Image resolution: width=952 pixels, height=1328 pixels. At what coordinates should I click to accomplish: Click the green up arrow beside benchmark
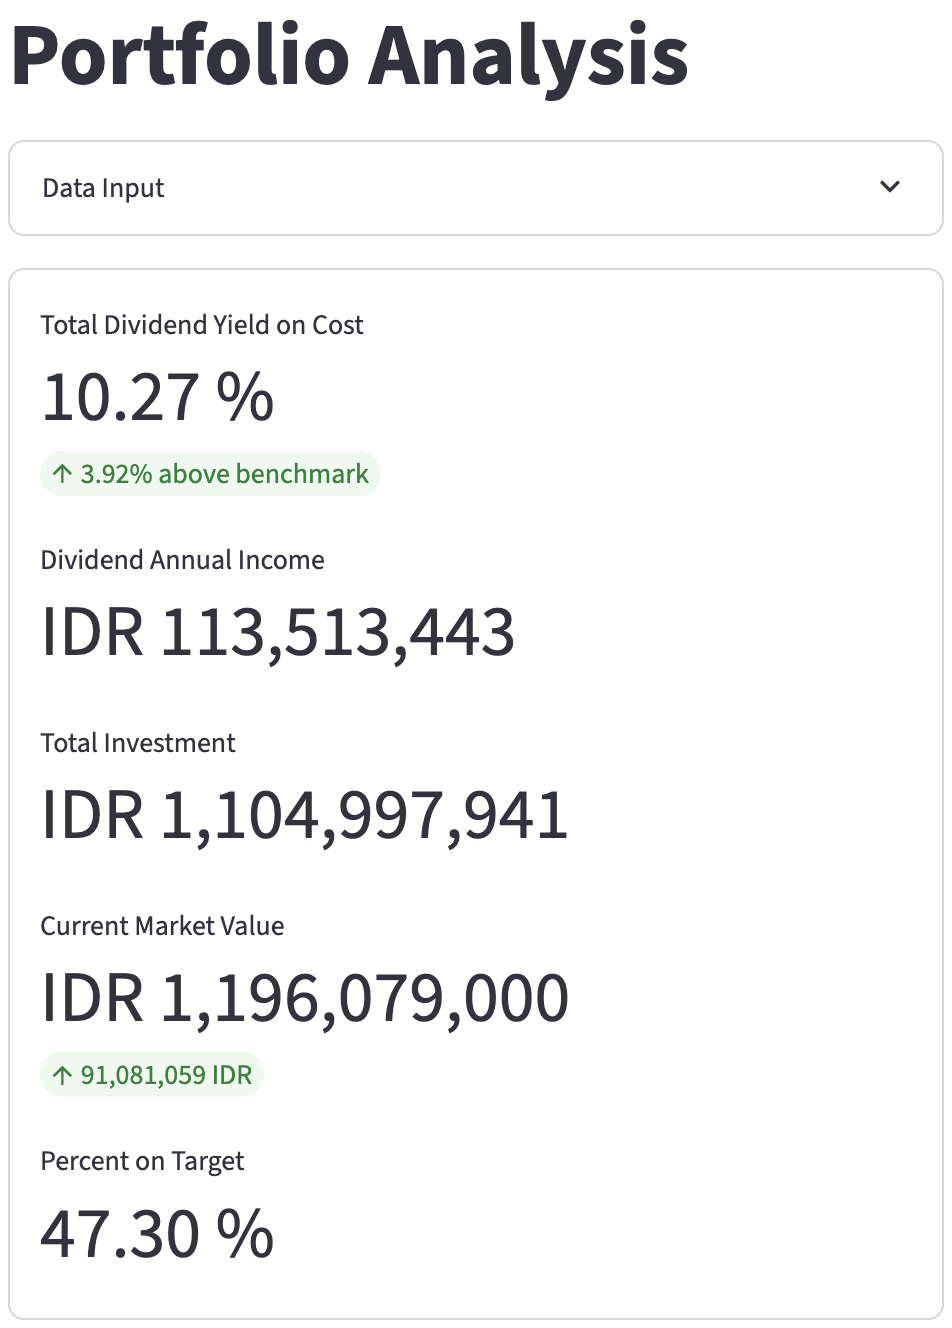click(x=63, y=474)
